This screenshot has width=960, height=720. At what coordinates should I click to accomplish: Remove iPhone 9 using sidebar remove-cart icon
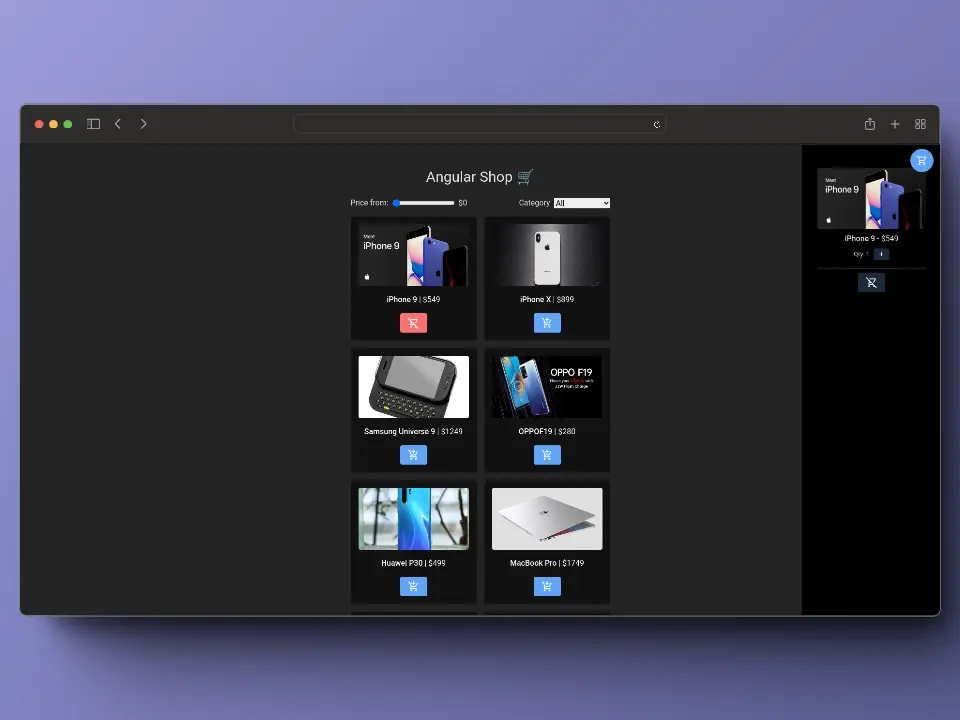871,281
